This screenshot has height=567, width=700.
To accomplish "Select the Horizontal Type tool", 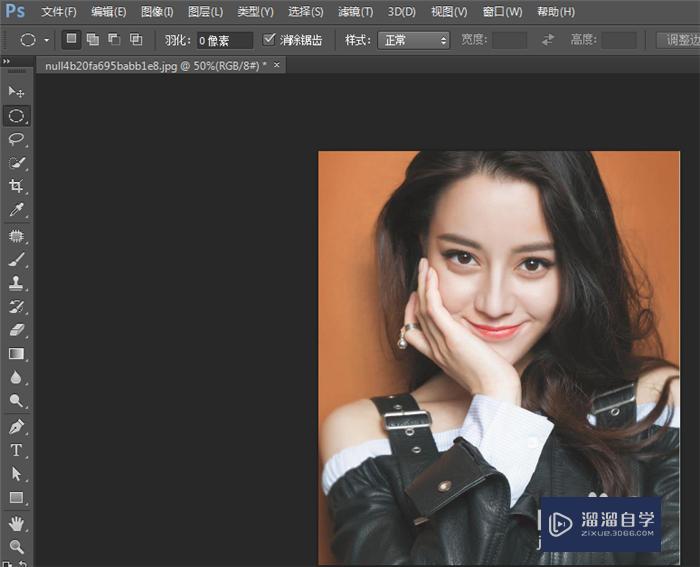I will tap(16, 450).
